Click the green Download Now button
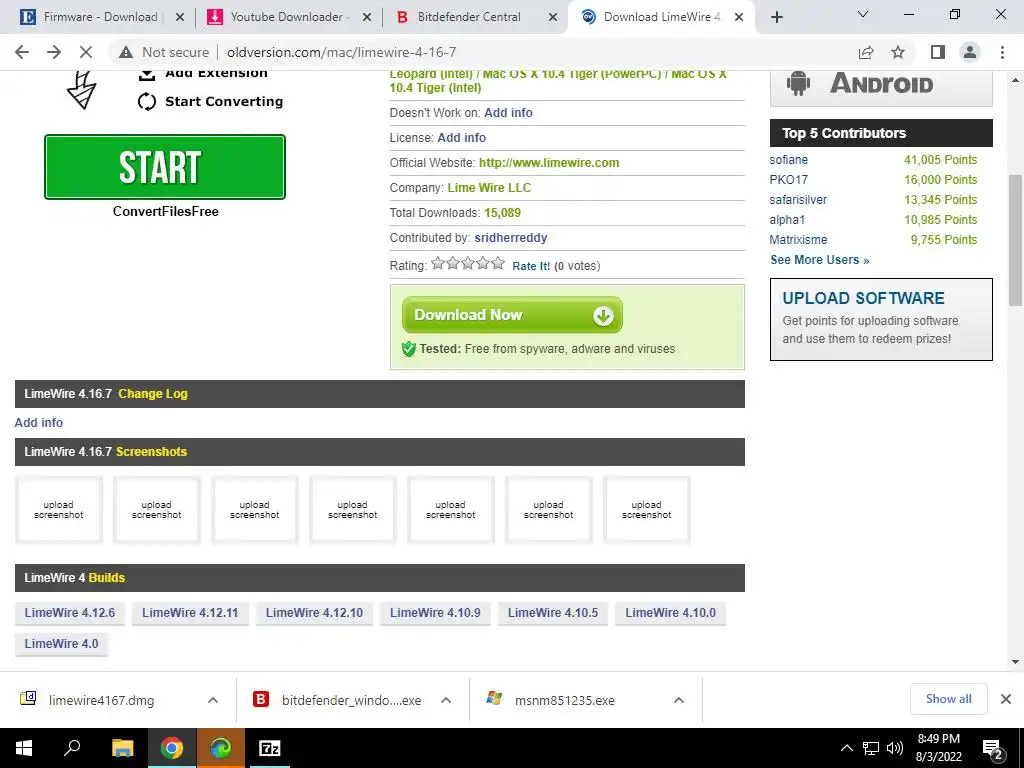Screen dimensions: 1024x768 pyautogui.click(x=512, y=315)
